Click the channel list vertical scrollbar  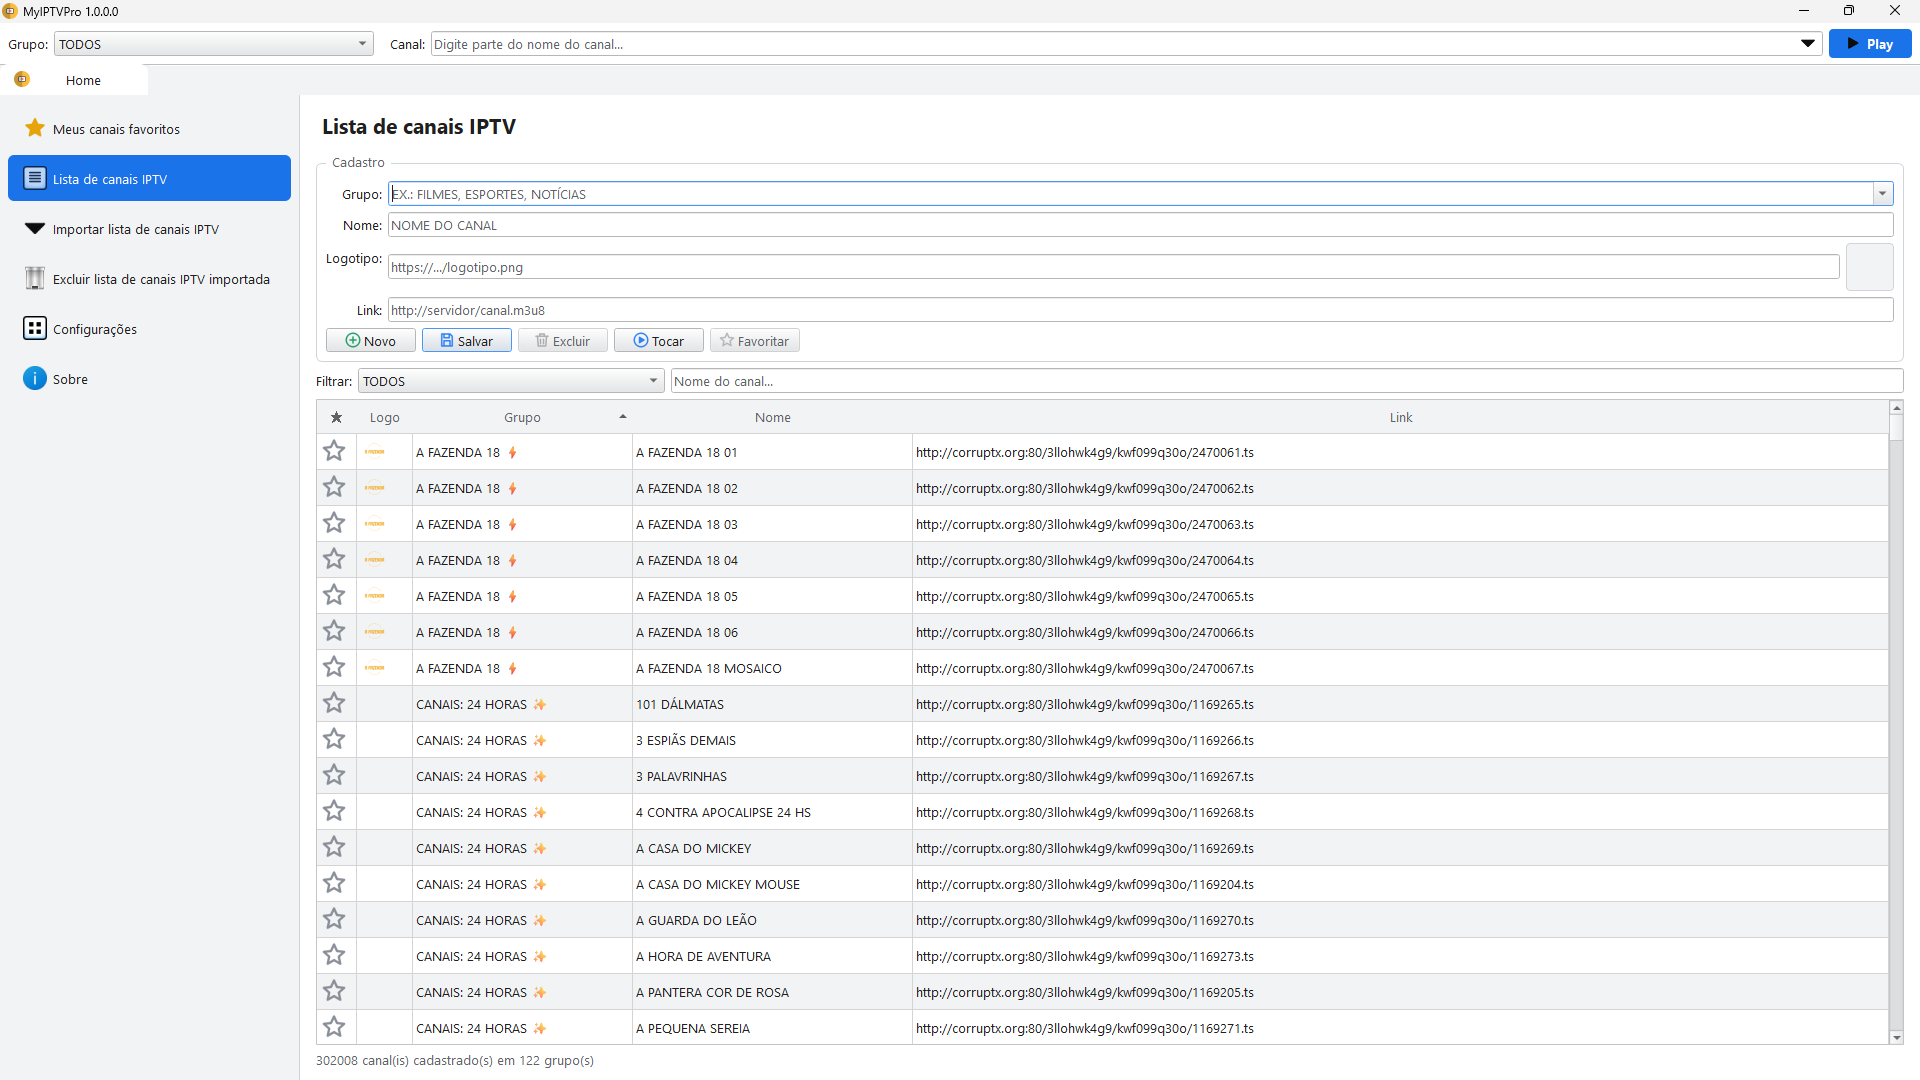pos(1896,722)
